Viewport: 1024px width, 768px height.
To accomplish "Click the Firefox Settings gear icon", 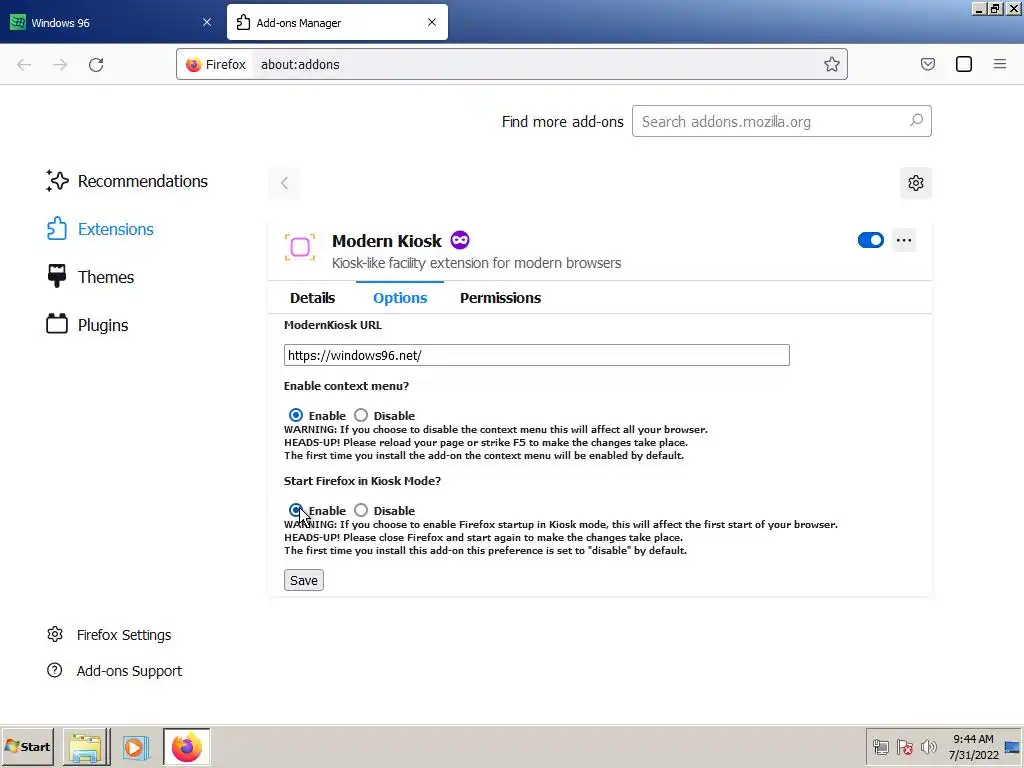I will [x=55, y=634].
